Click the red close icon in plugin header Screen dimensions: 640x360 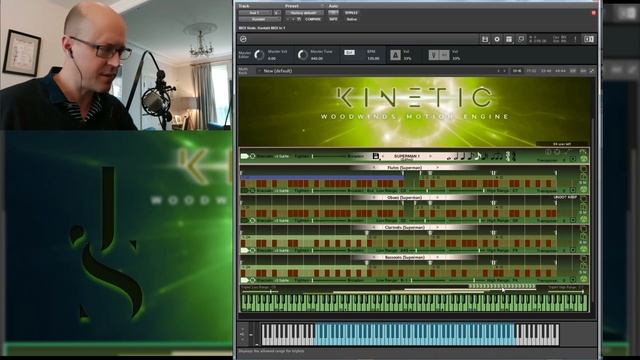coord(593,13)
